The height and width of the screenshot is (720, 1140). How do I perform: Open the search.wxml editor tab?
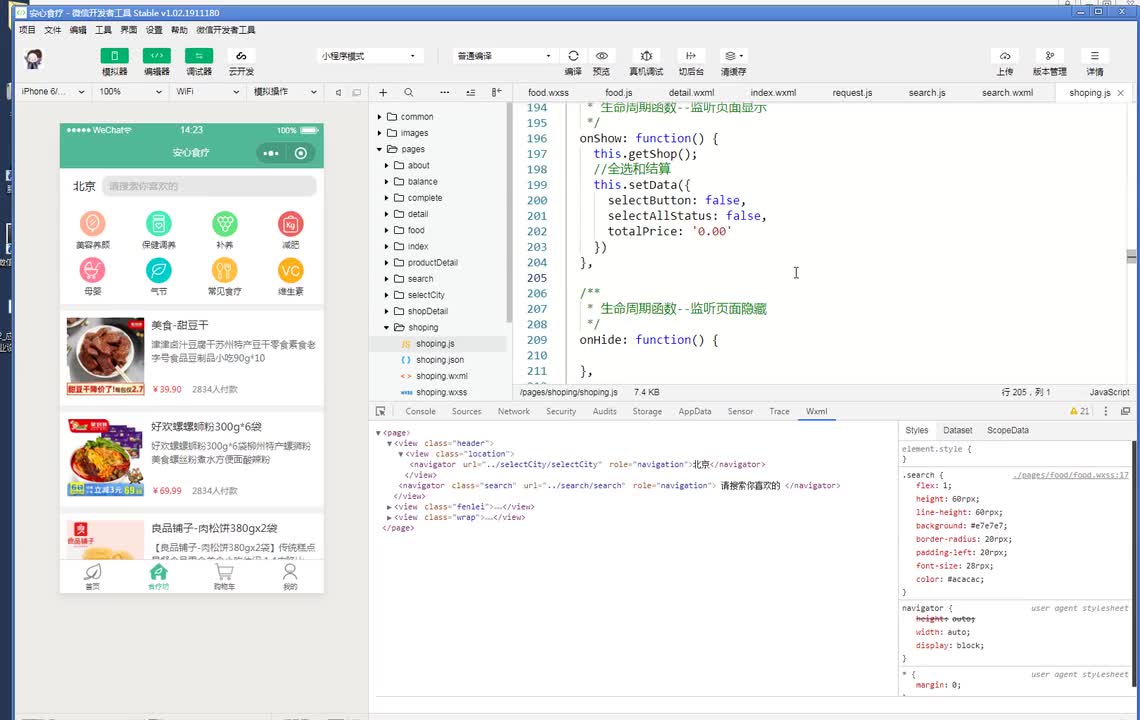[x=1007, y=92]
